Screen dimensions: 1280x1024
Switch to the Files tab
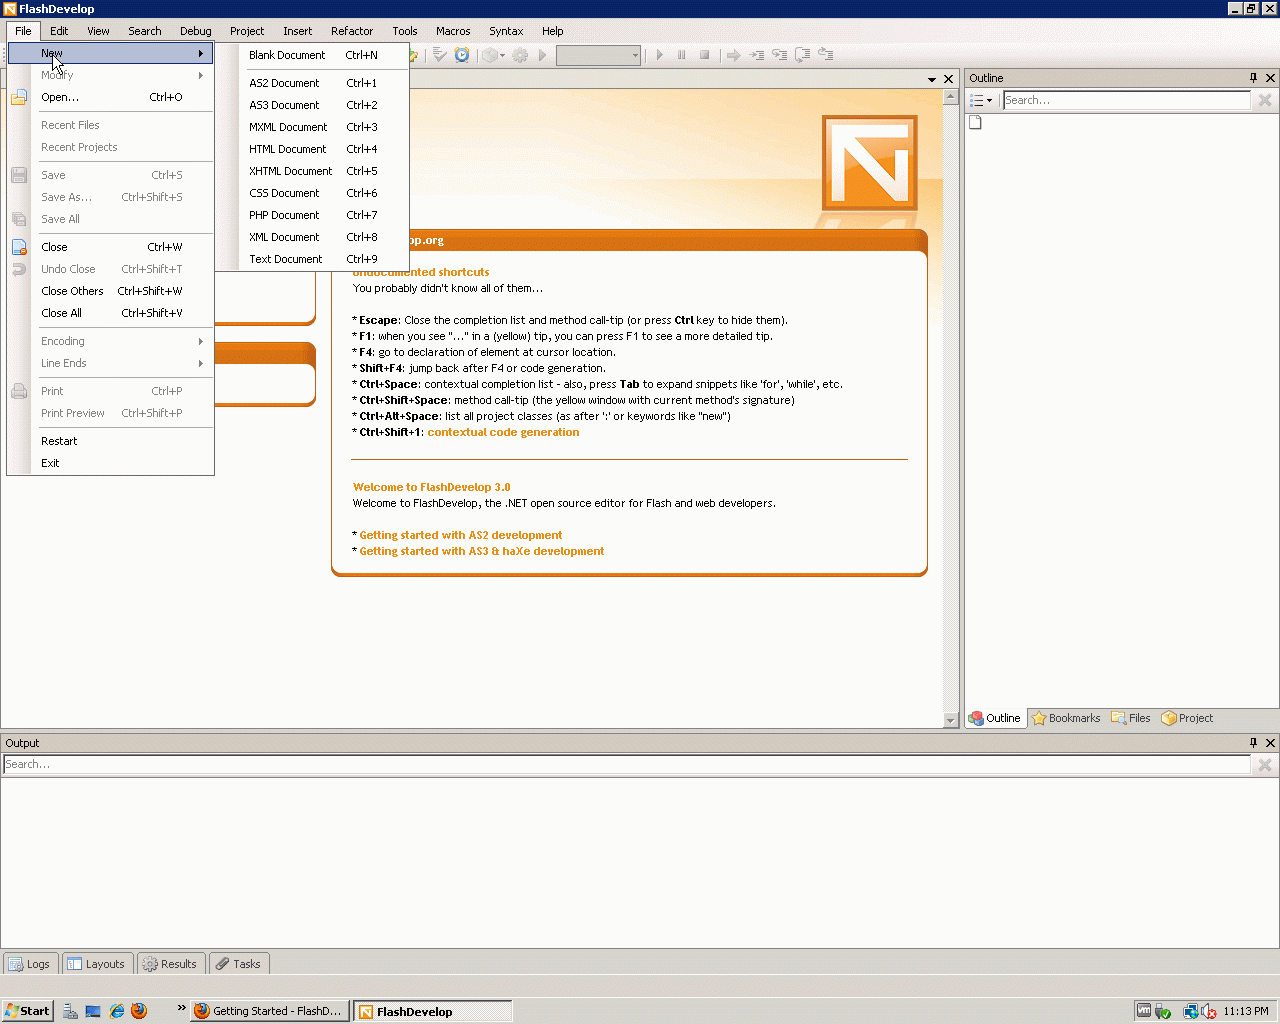click(x=1131, y=718)
